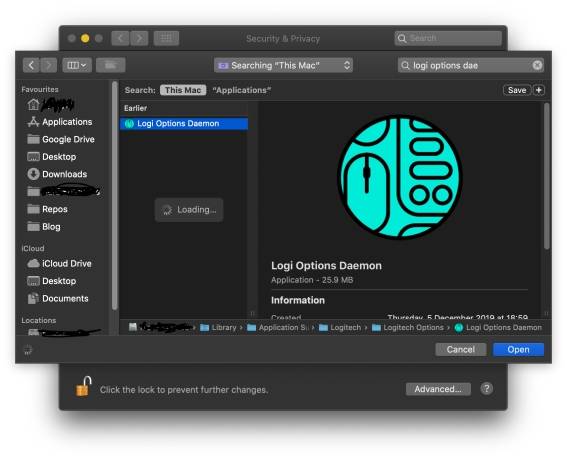Viewport: 567px width, 460px height.
Task: Open the help question mark button
Action: pos(487,389)
